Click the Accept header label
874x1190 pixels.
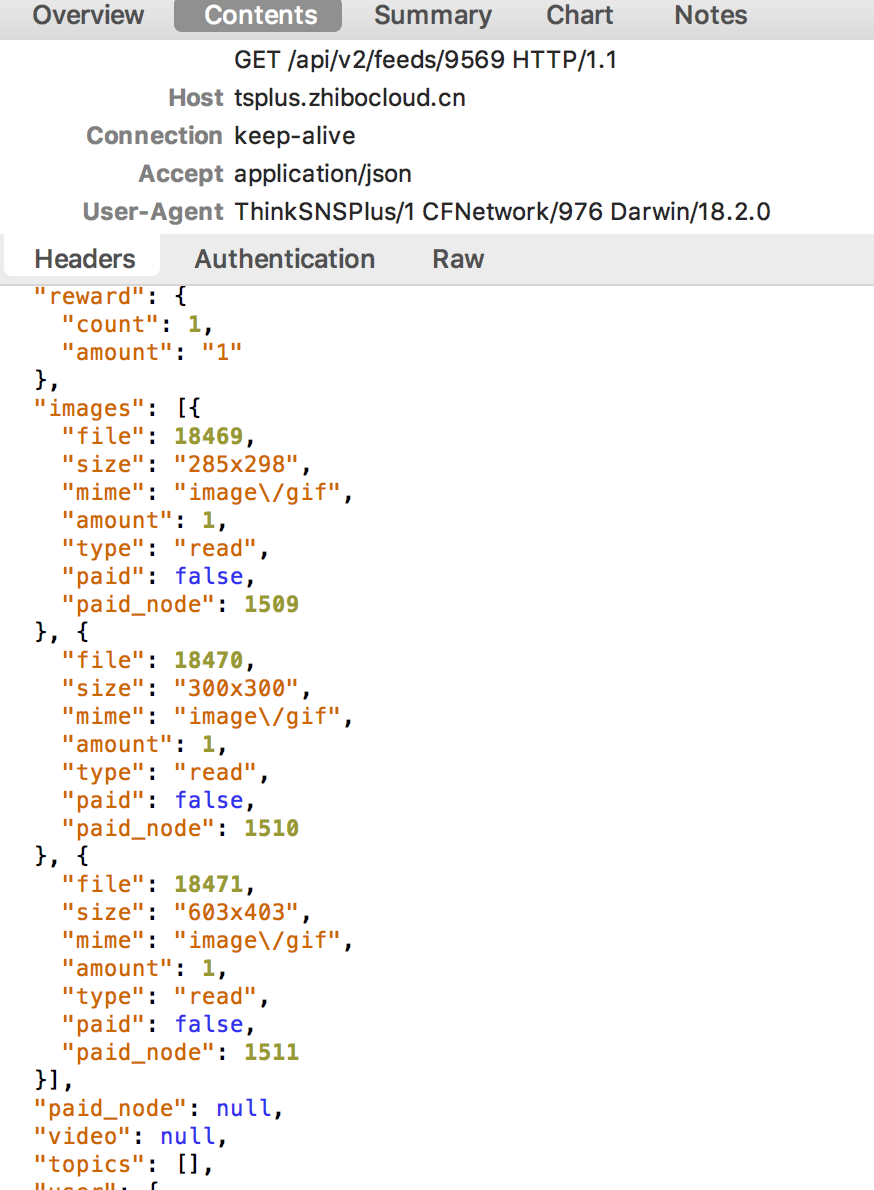pyautogui.click(x=181, y=174)
